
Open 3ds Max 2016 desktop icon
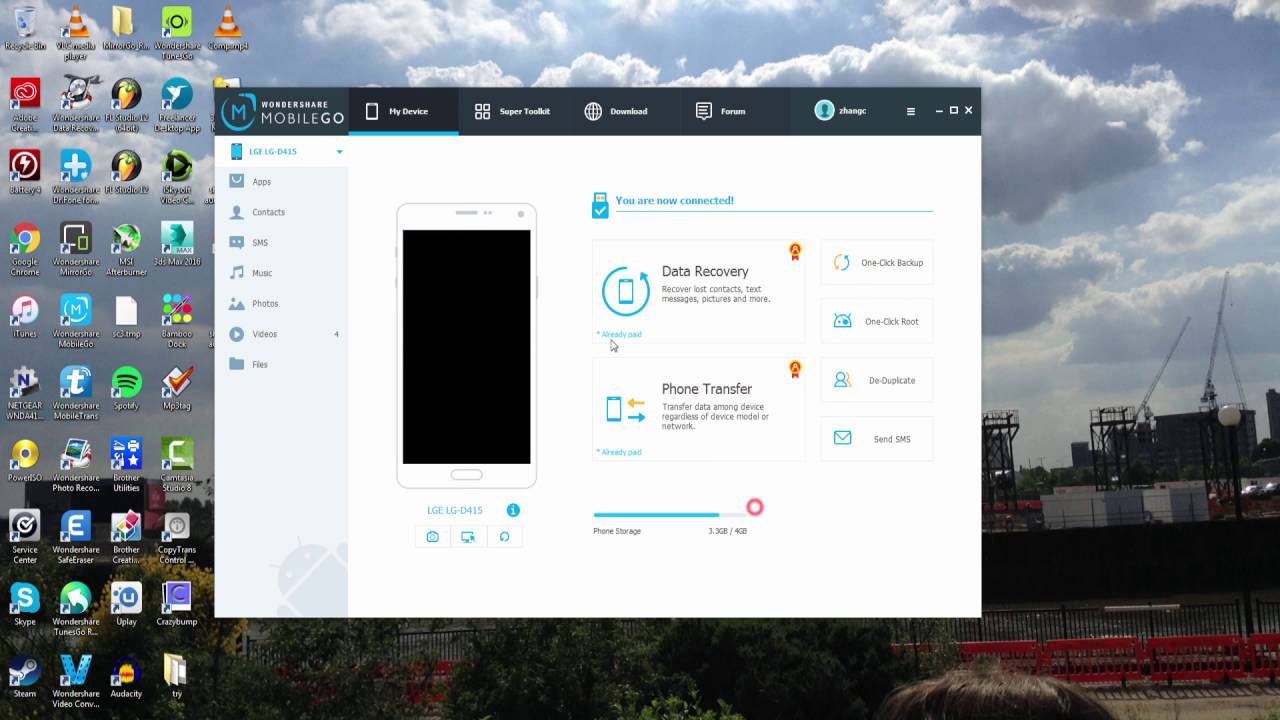click(177, 244)
